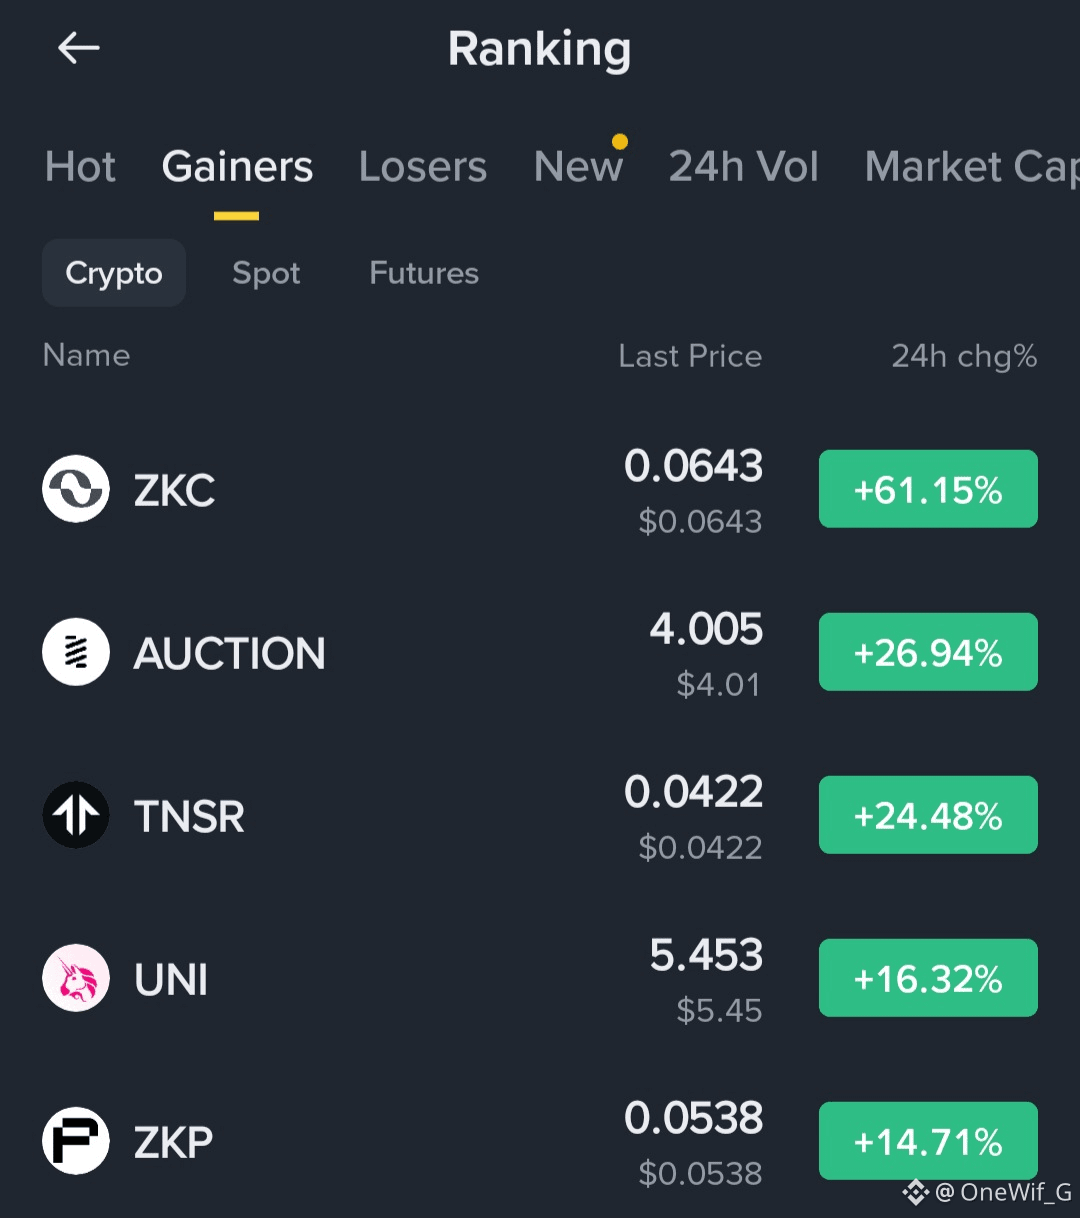Open the UNI unicorn logo

pos(76,978)
